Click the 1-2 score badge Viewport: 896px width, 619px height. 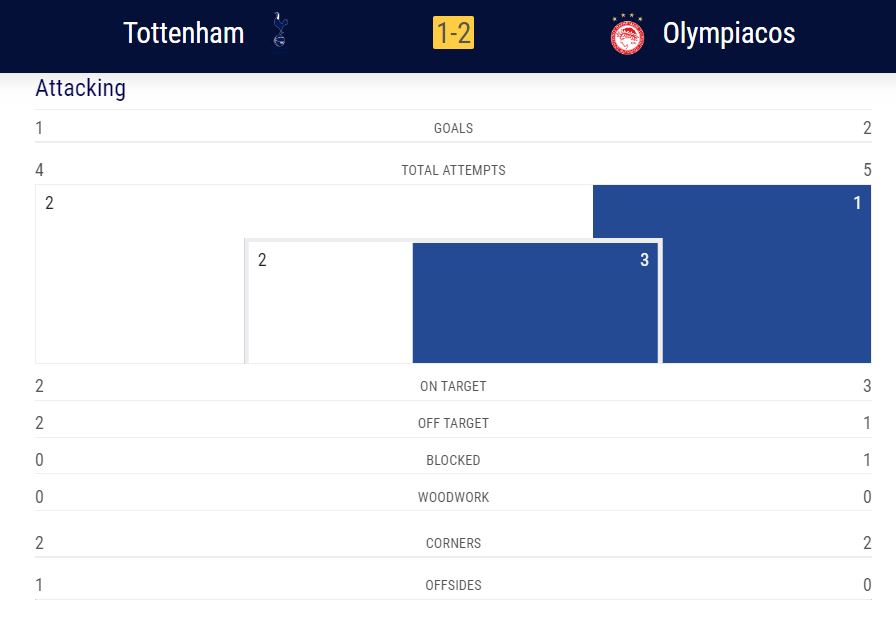[453, 33]
